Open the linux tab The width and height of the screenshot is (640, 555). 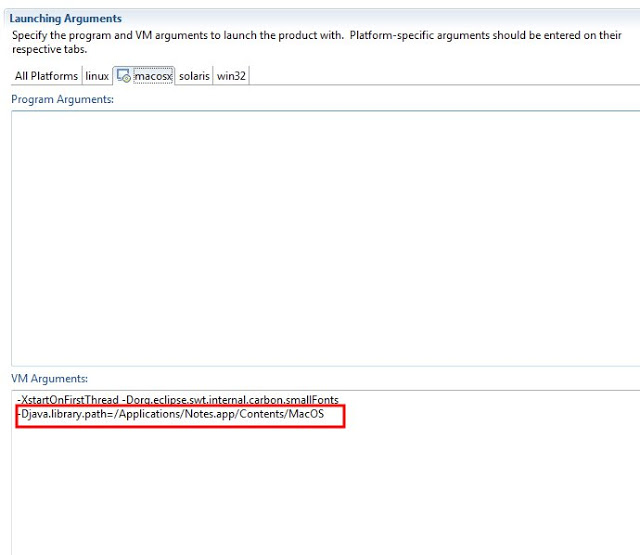(97, 76)
